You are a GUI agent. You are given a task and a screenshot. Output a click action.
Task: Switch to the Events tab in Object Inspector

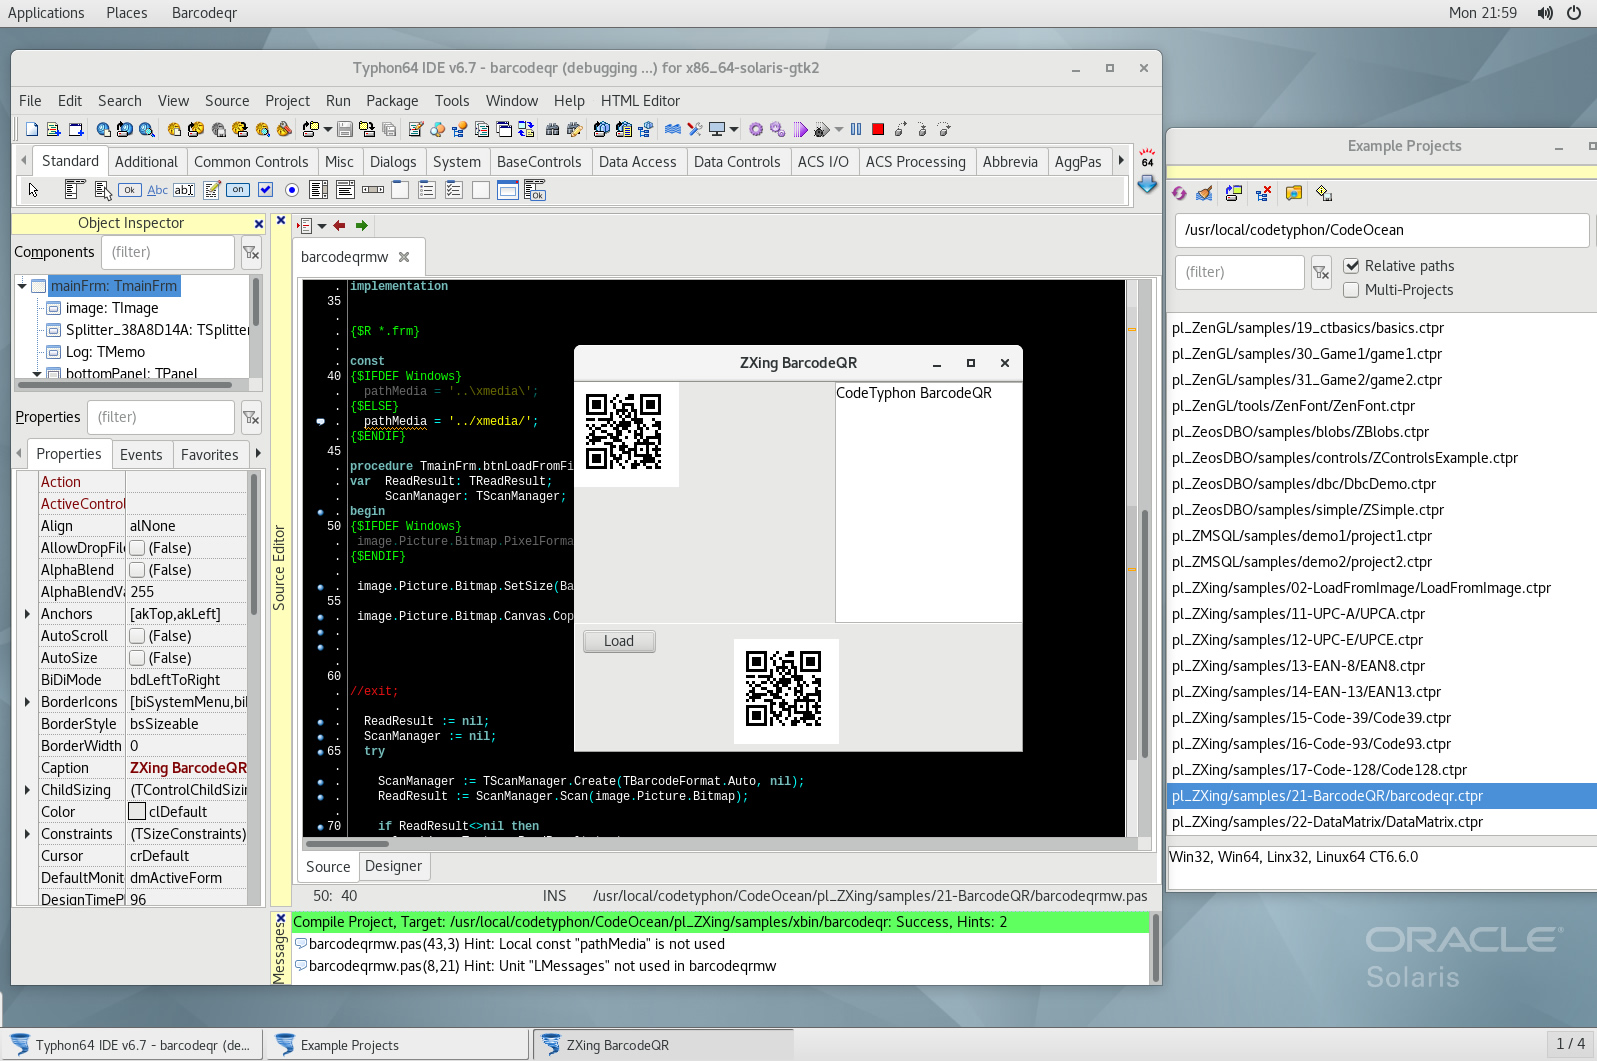tap(141, 455)
